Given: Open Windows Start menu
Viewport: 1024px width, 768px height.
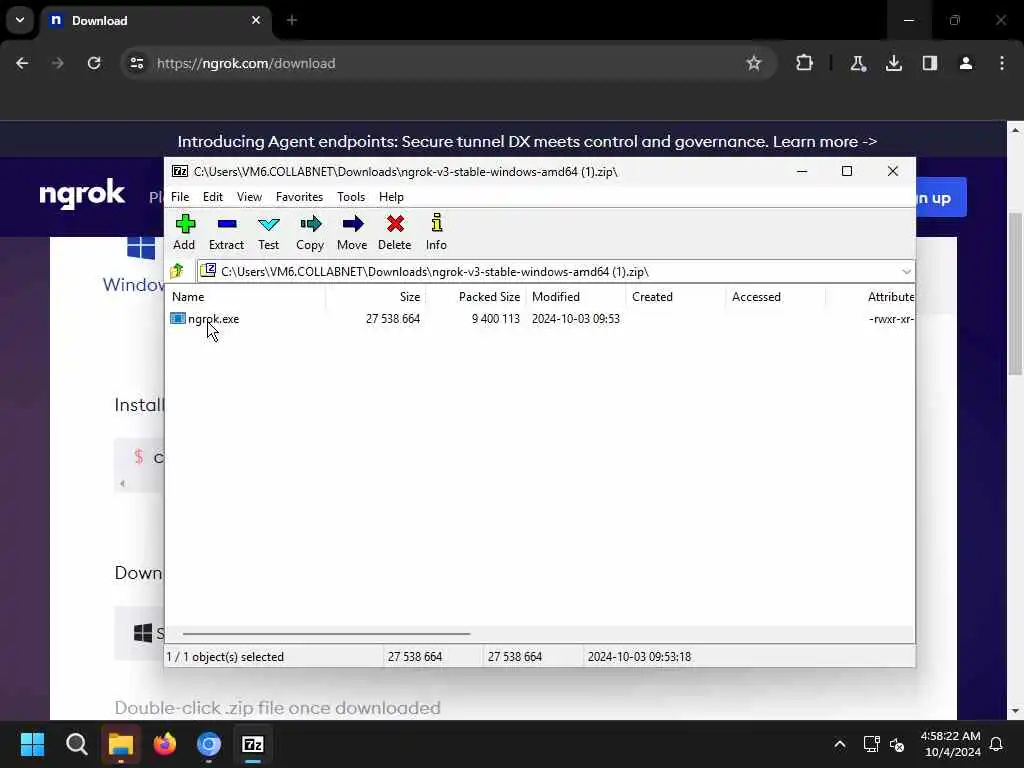Looking at the screenshot, I should tap(32, 744).
